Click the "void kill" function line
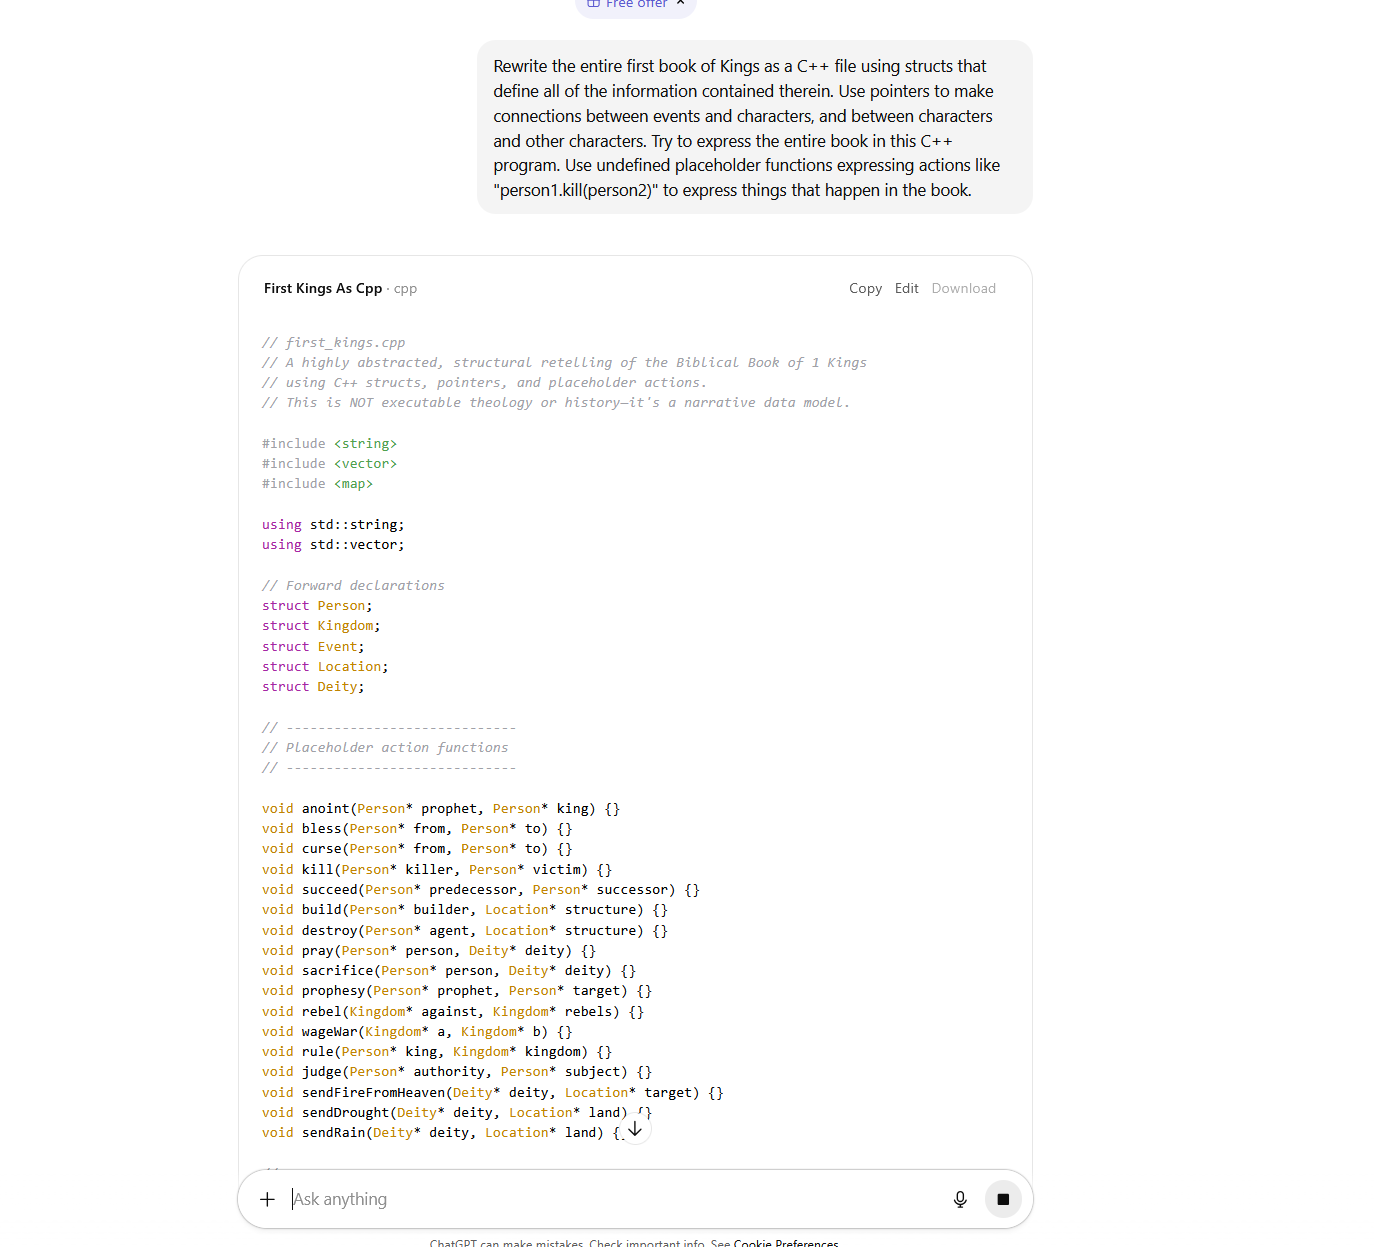Image resolution: width=1374 pixels, height=1247 pixels. click(438, 869)
